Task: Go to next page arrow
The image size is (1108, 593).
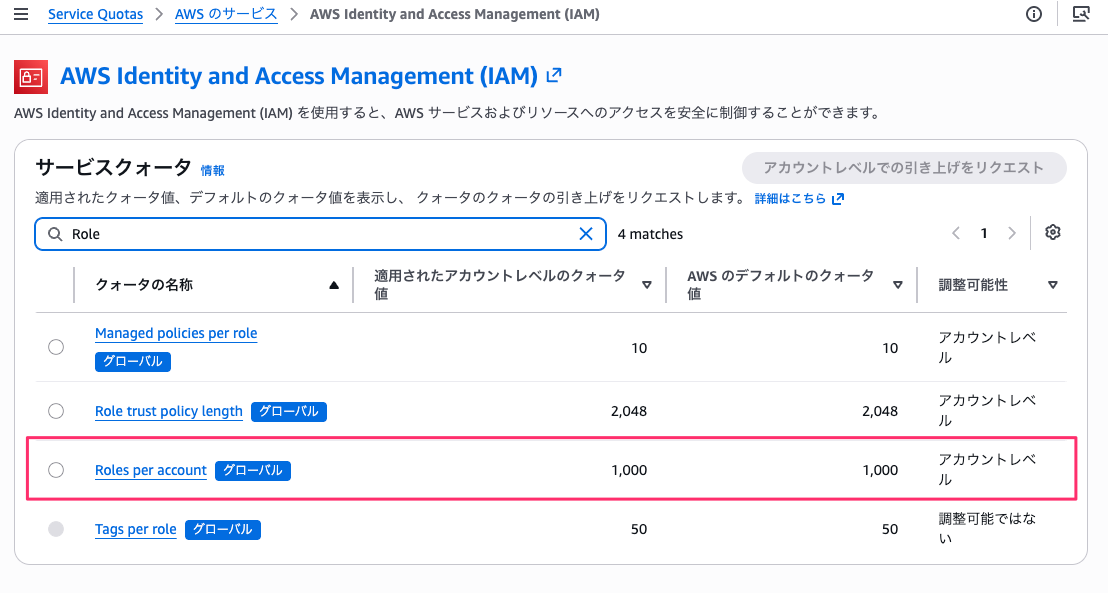Action: pyautogui.click(x=1012, y=233)
